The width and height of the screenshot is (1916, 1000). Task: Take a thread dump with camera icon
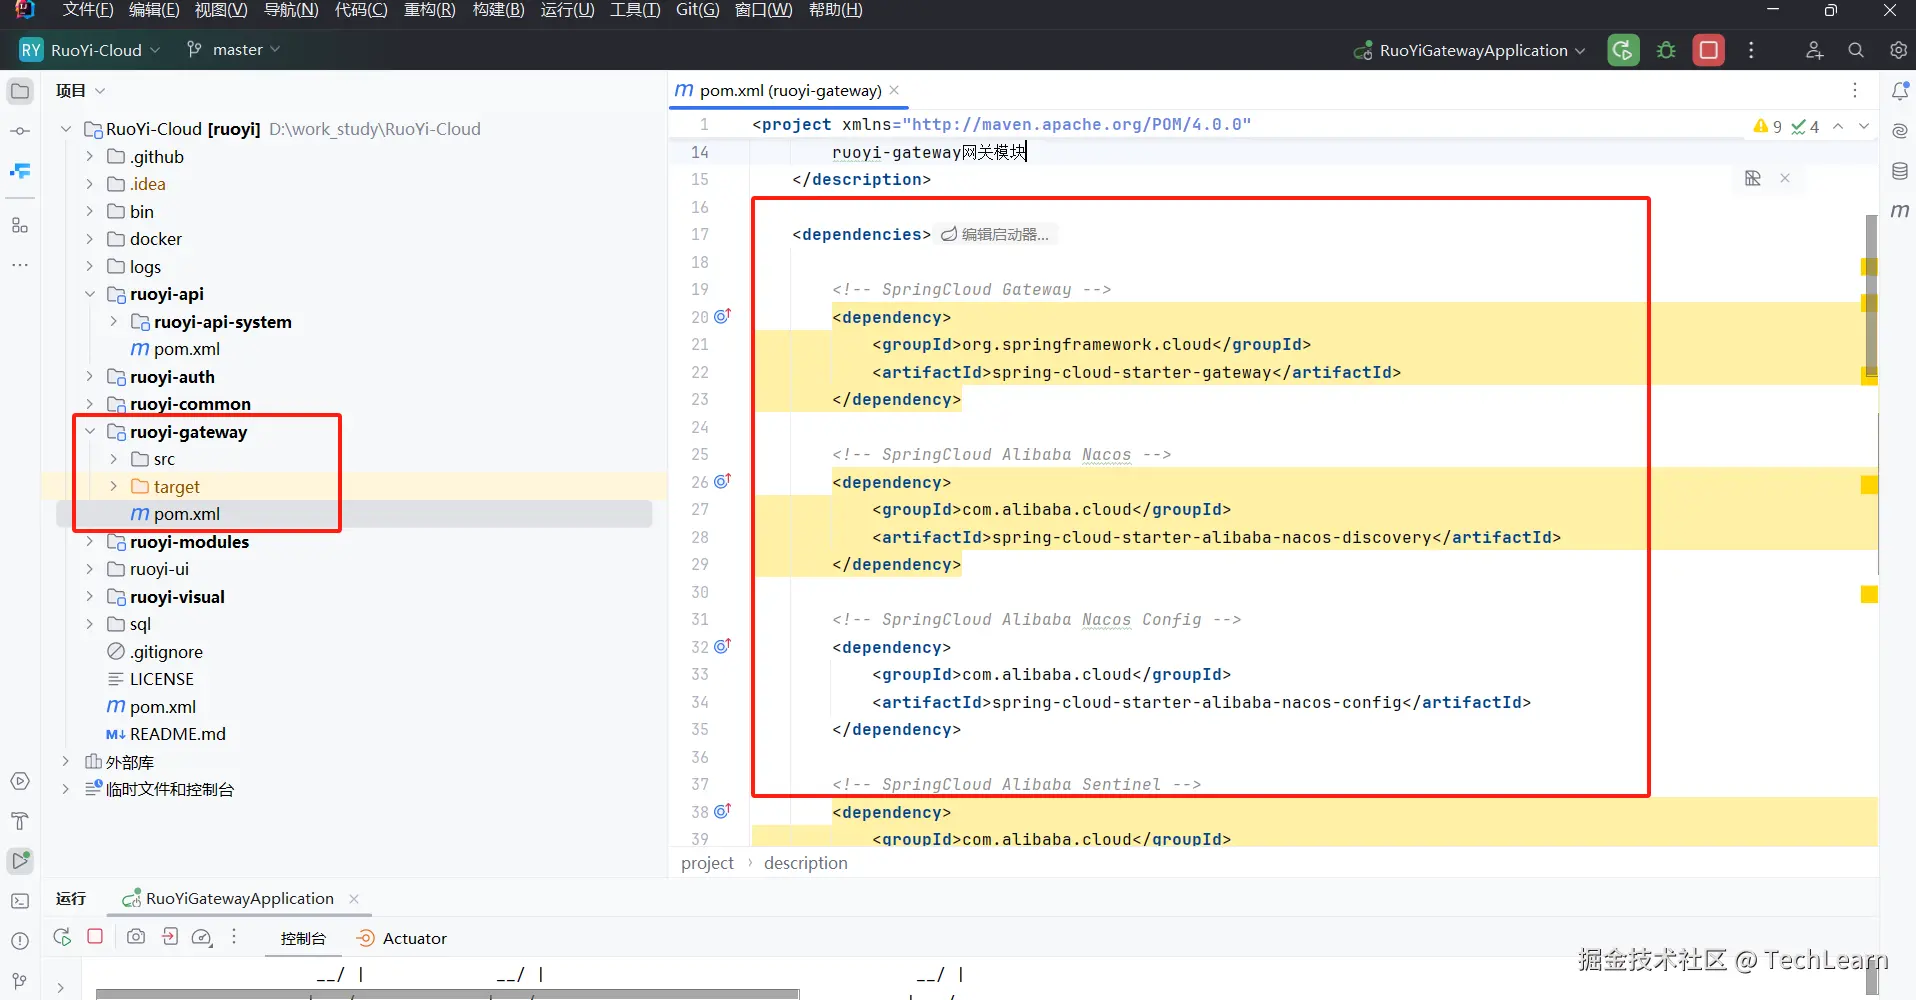pos(136,937)
